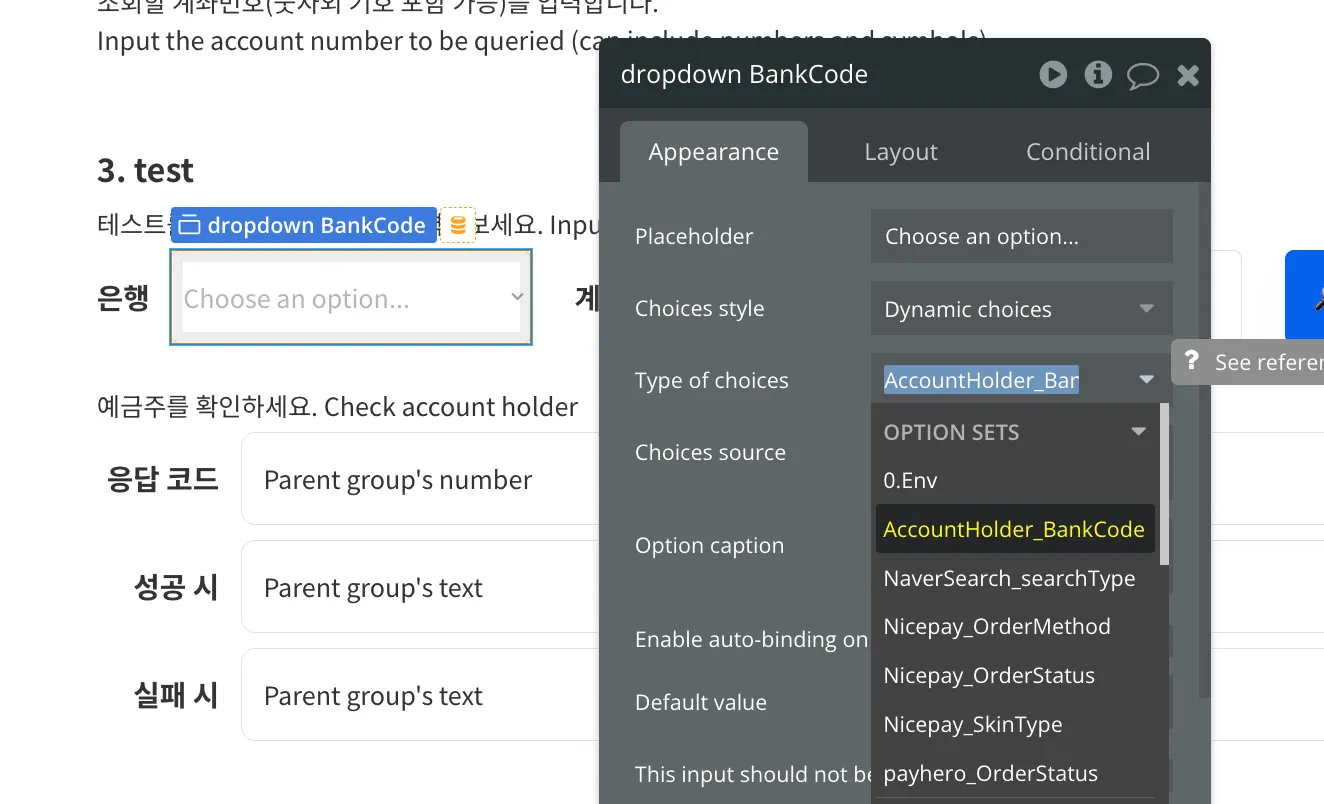Image resolution: width=1324 pixels, height=804 pixels.
Task: Click the Placeholder text input field
Action: click(x=1020, y=237)
